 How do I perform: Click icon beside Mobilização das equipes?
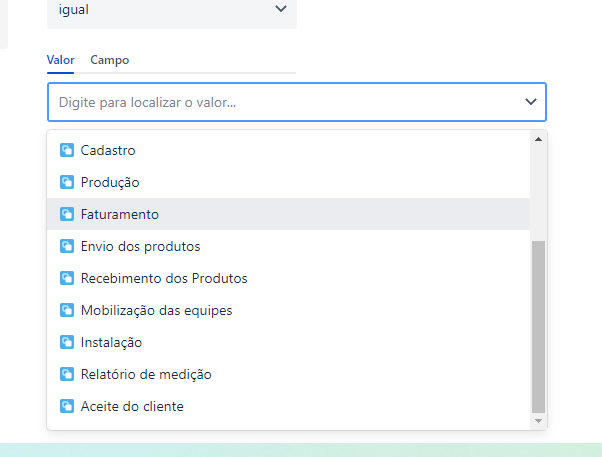coord(67,310)
